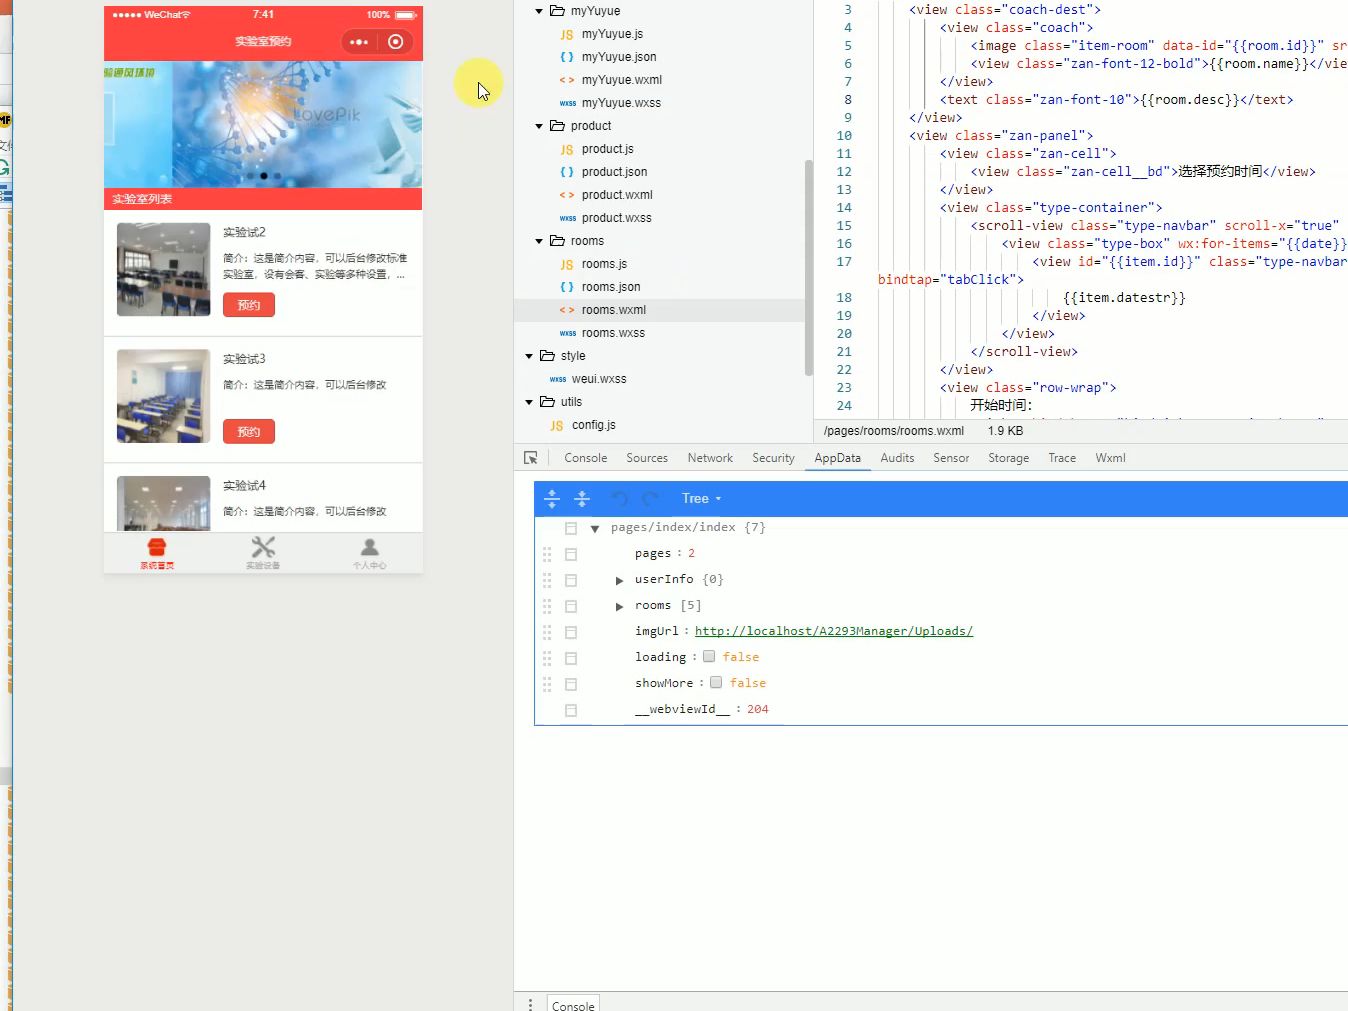The height and width of the screenshot is (1011, 1348).
Task: Check the loading checkbox in AppData tree
Action: point(709,656)
